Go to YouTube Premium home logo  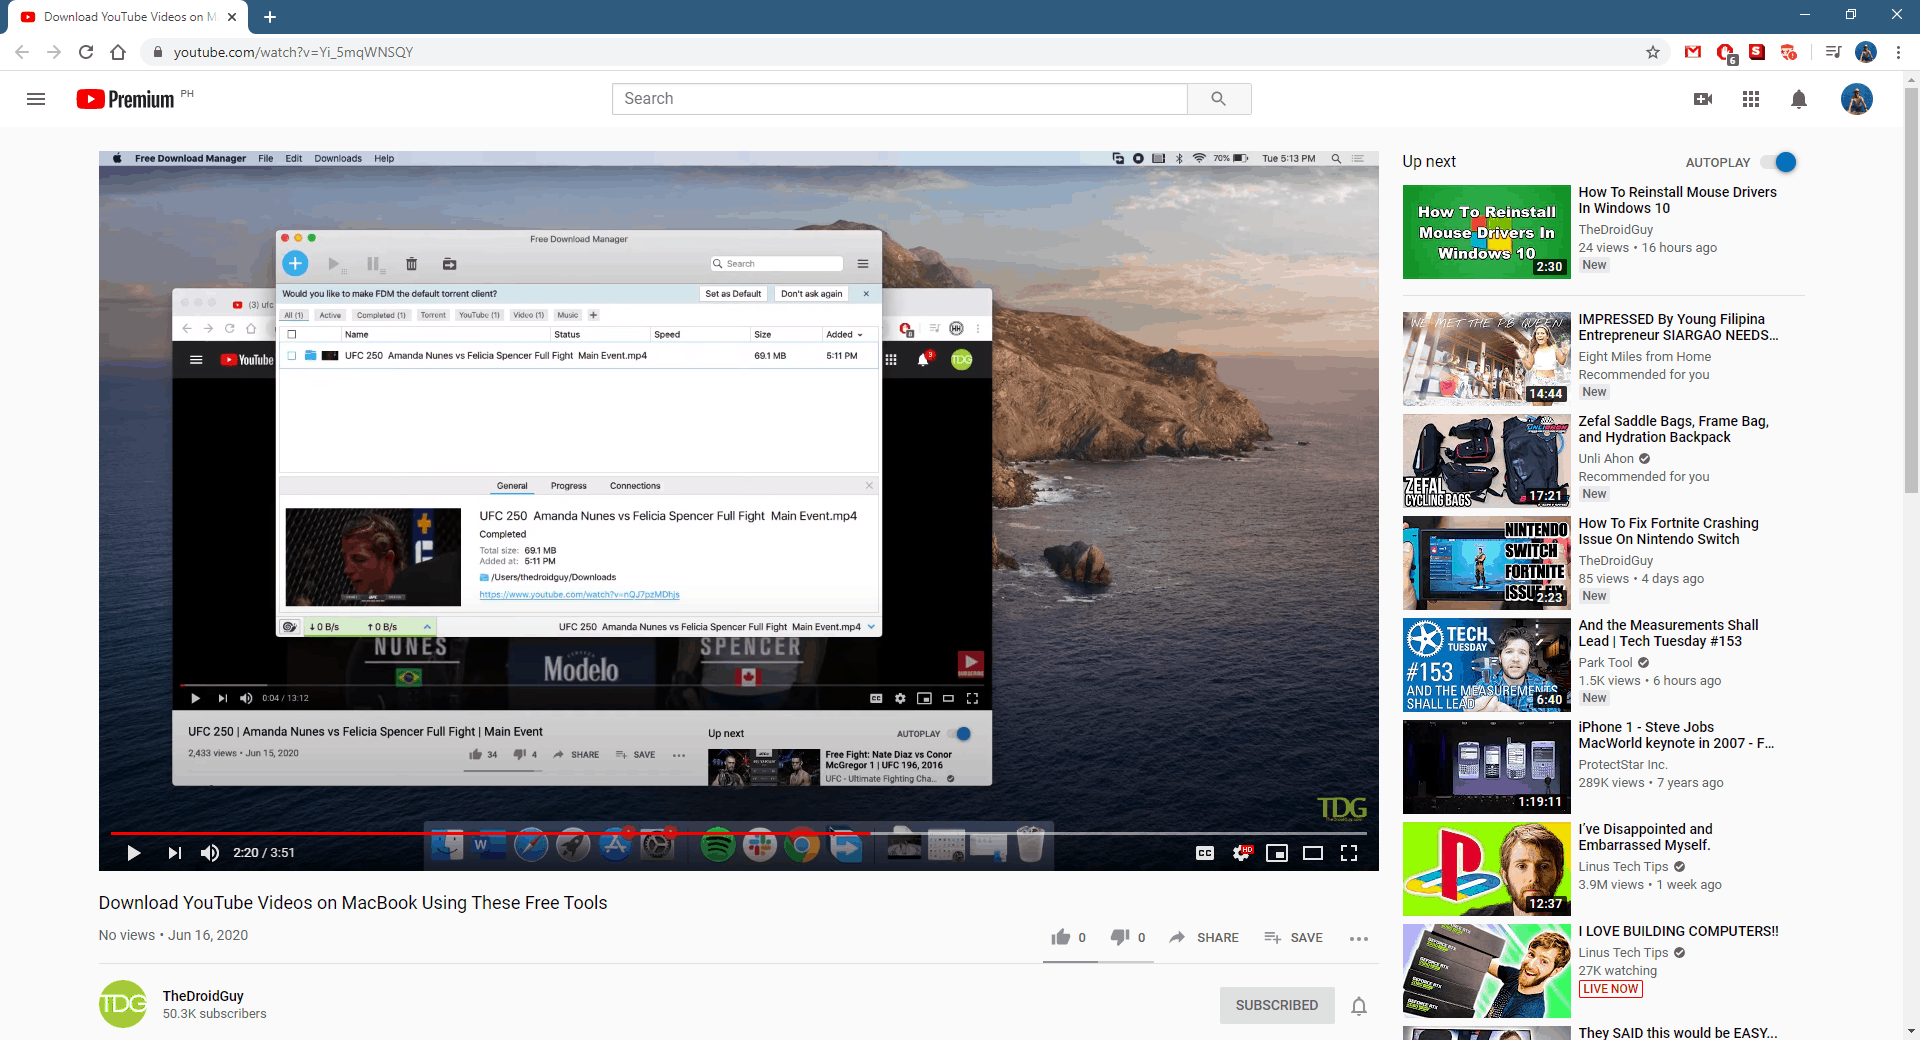[x=126, y=99]
